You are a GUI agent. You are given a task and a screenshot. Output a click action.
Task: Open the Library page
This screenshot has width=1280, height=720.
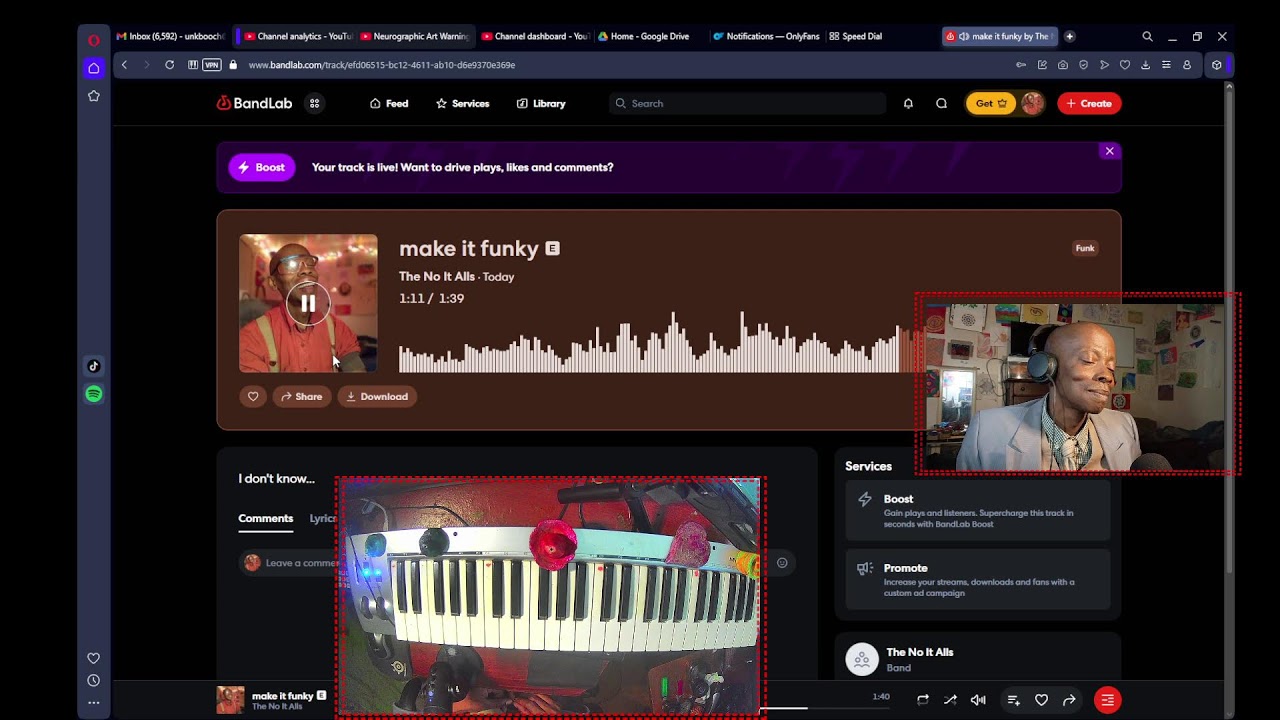[x=541, y=103]
